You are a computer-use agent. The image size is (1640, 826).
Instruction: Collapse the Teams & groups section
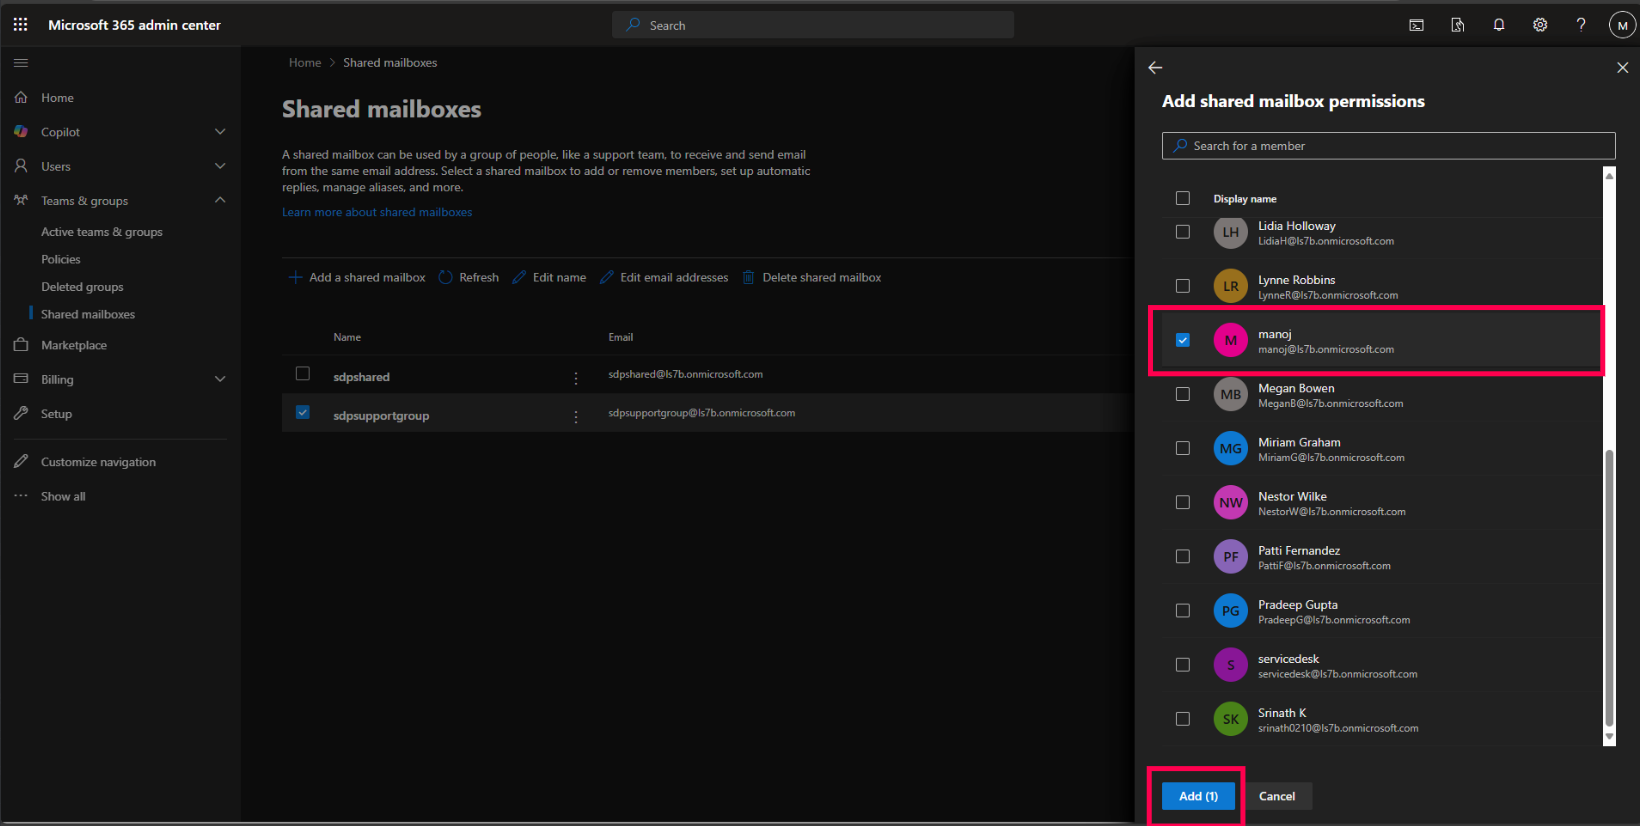tap(220, 200)
